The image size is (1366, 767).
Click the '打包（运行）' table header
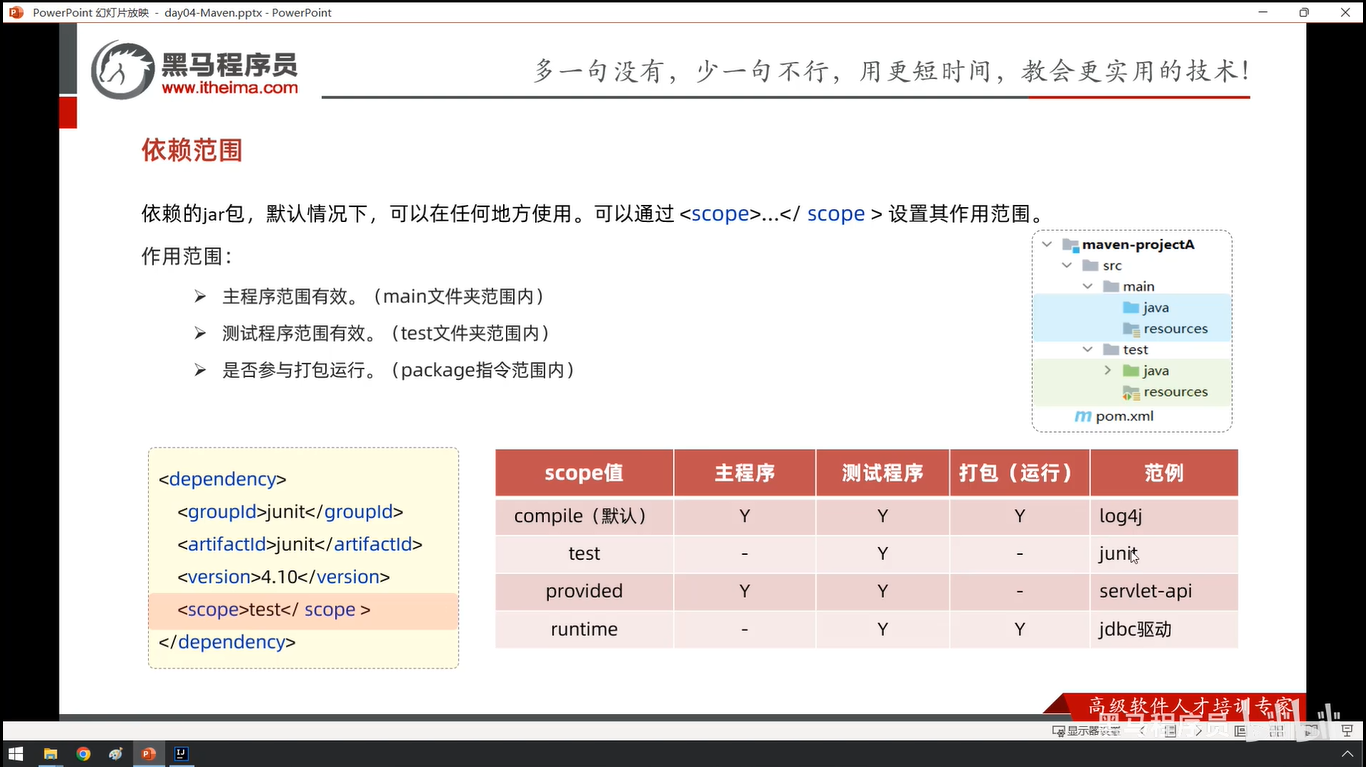click(x=1019, y=473)
